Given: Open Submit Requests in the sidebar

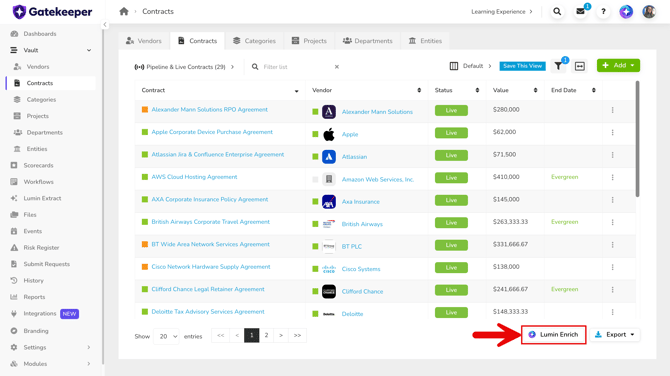Looking at the screenshot, I should 47,264.
